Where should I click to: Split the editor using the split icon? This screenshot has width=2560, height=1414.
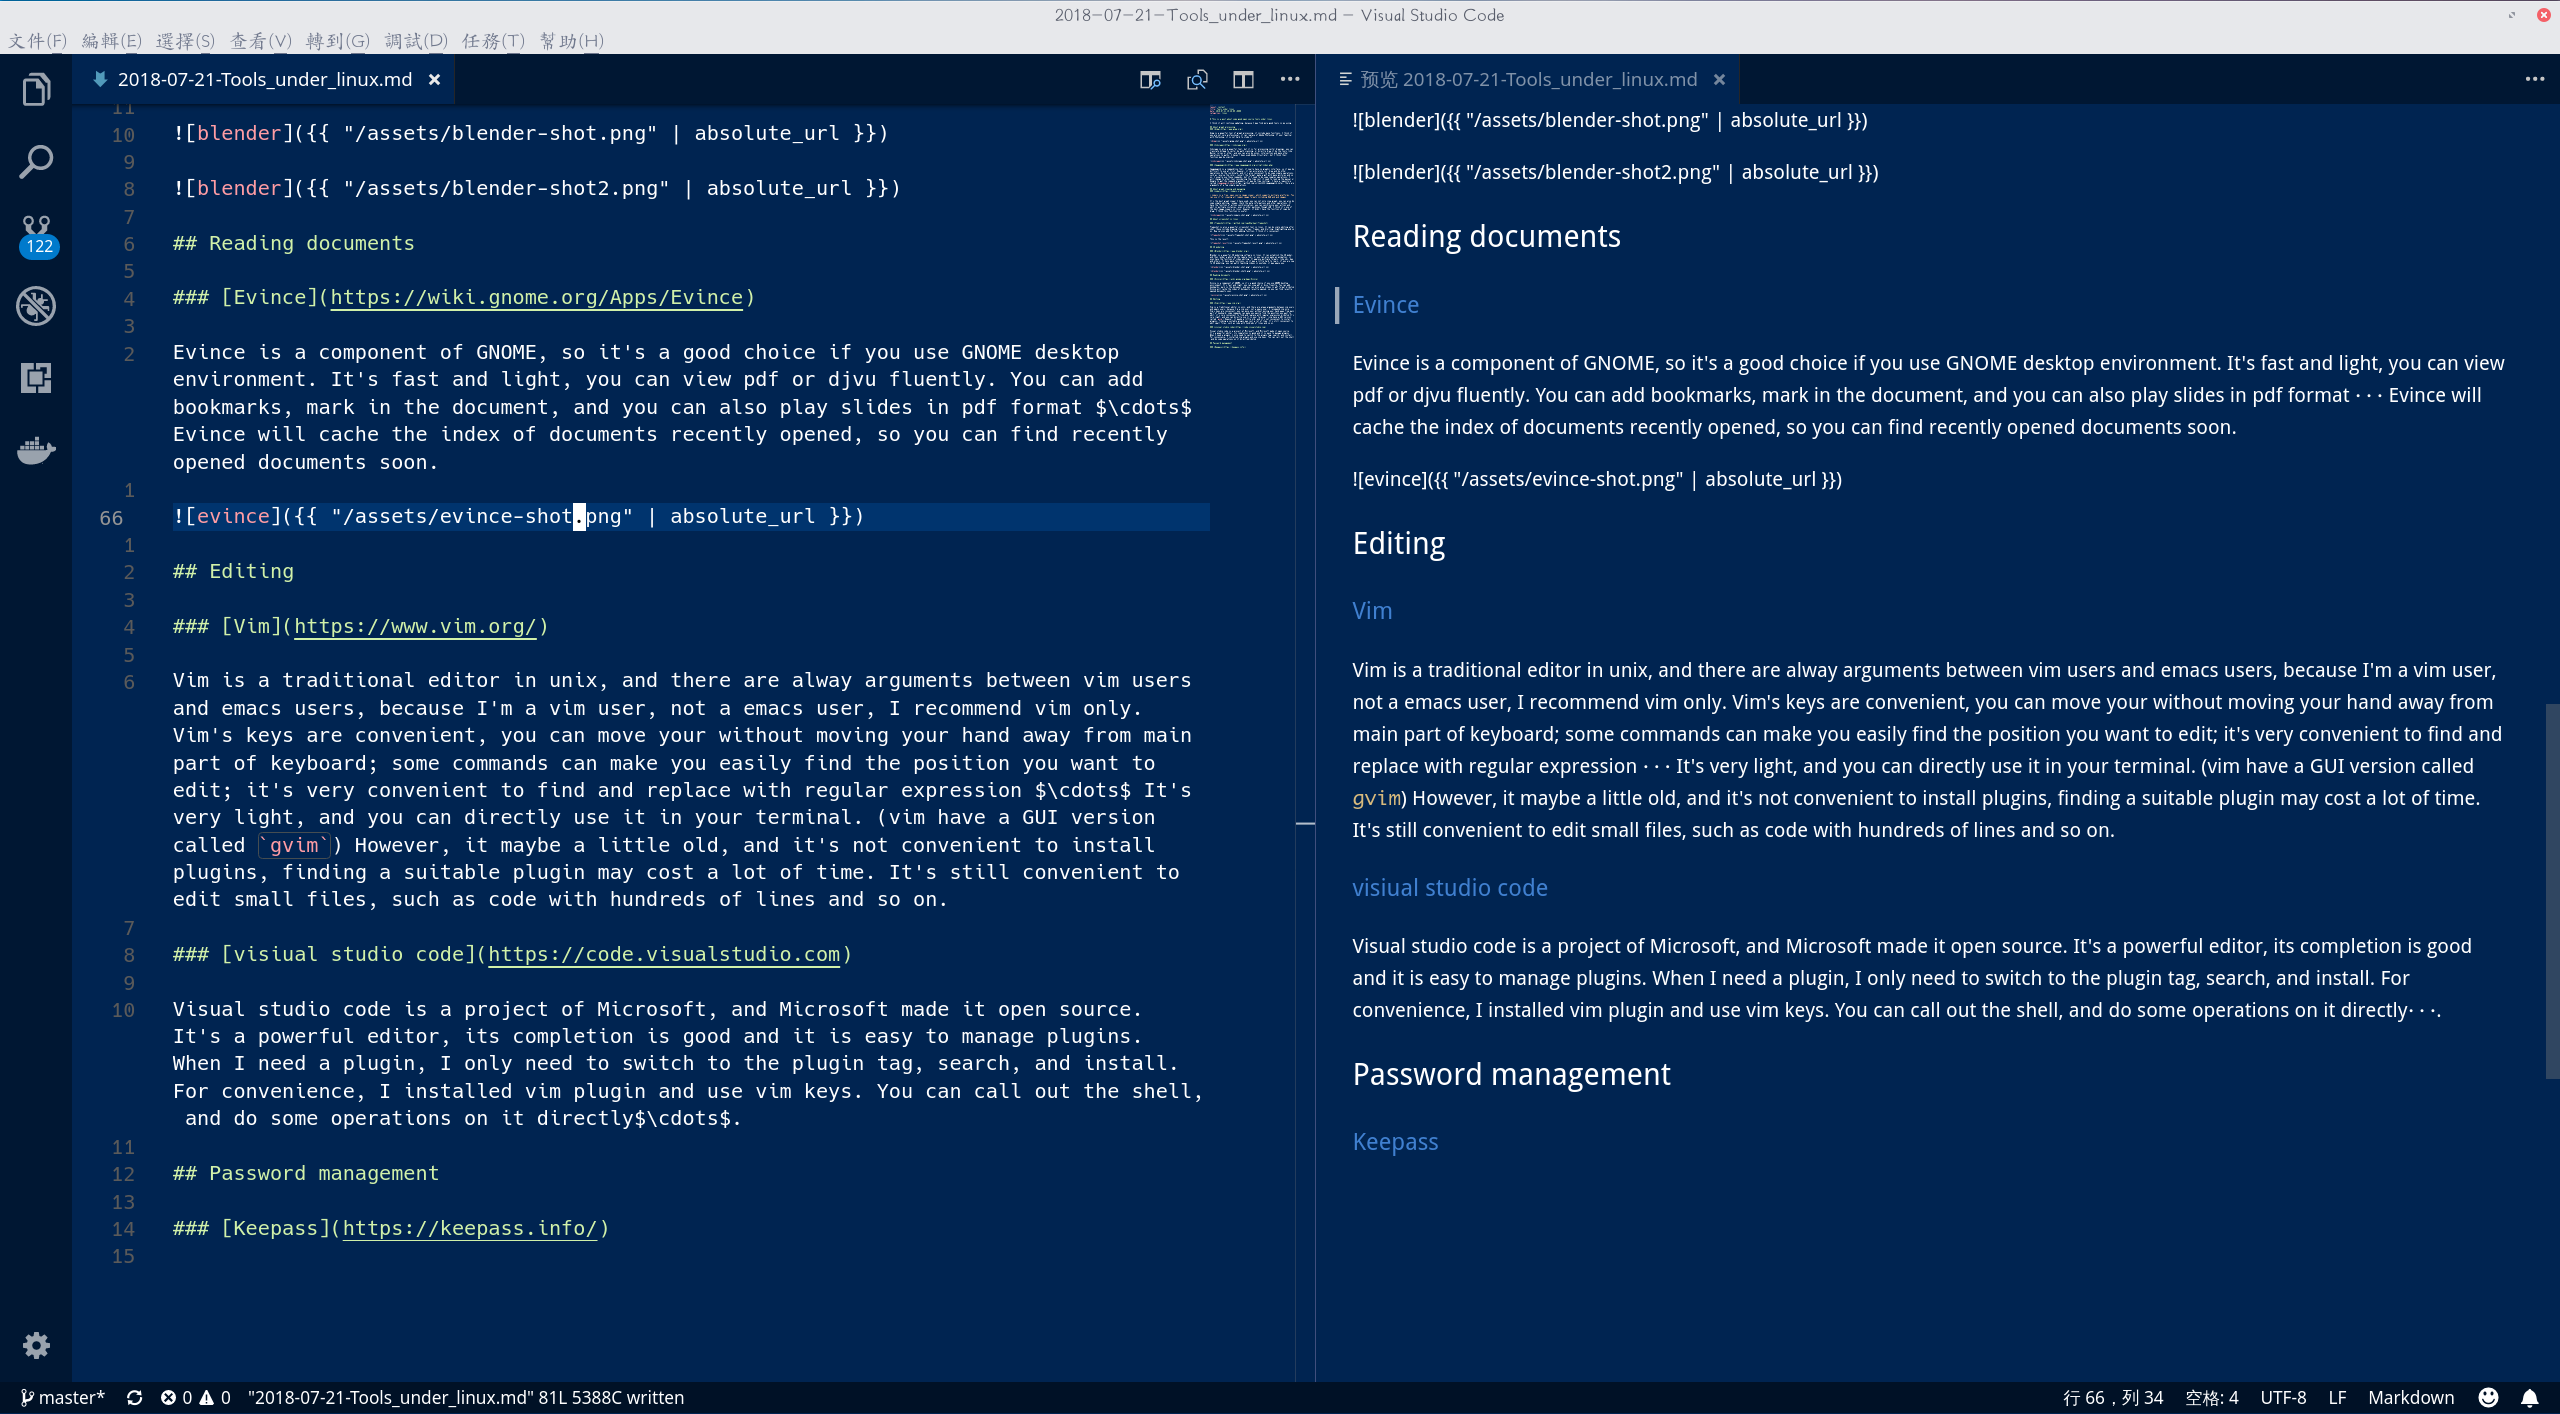tap(1243, 80)
